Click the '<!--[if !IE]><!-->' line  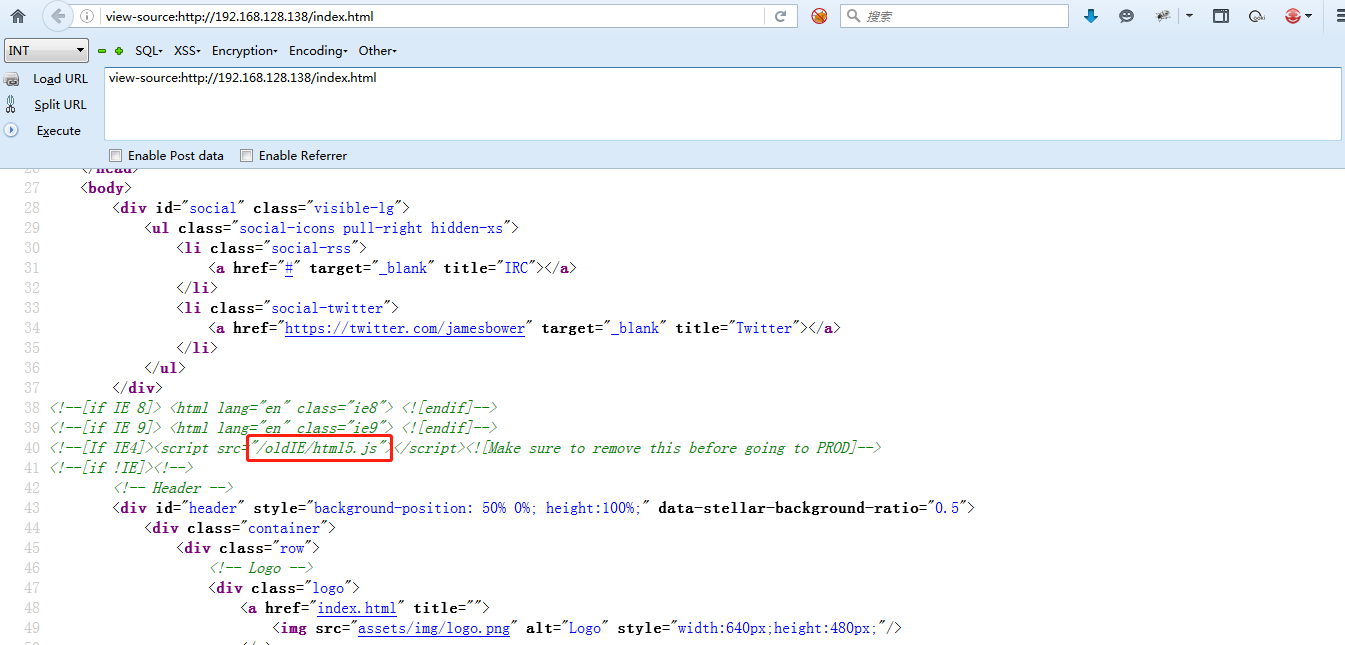click(x=121, y=468)
